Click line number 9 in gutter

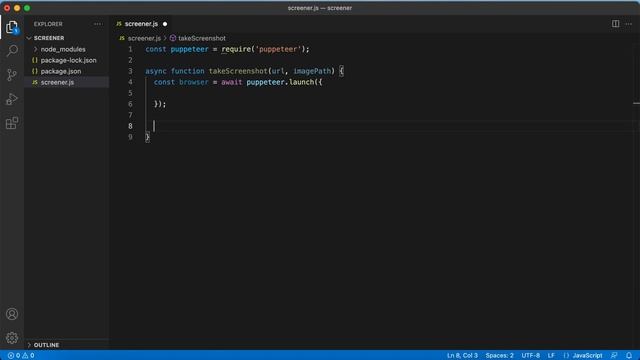click(x=130, y=137)
